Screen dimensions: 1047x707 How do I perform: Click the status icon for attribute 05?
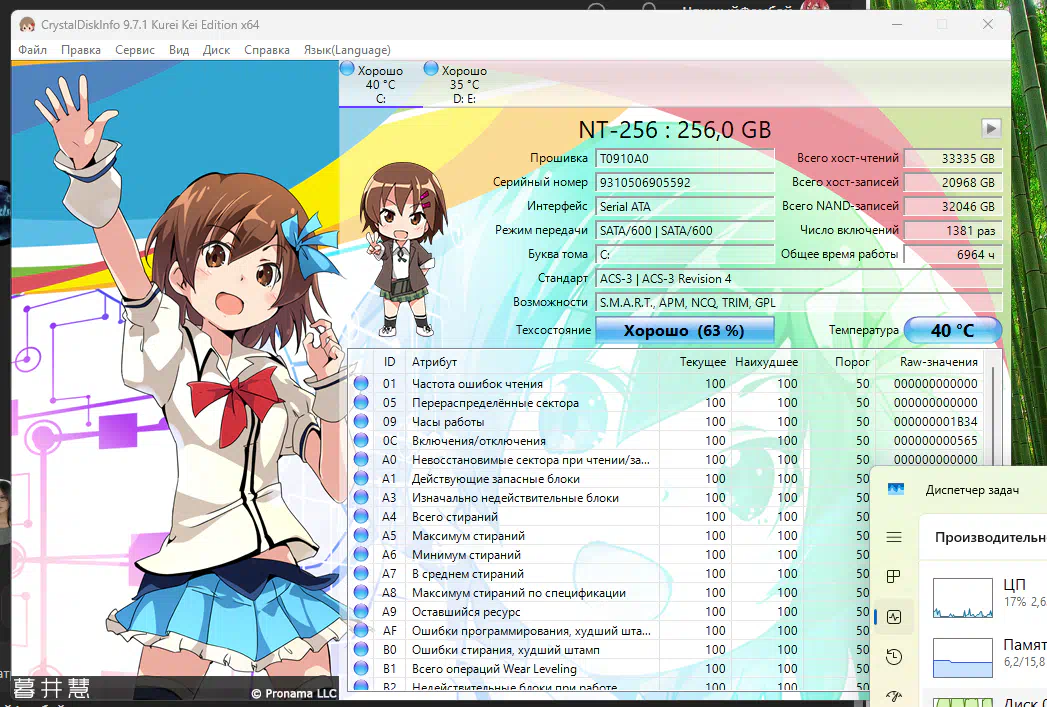click(361, 402)
